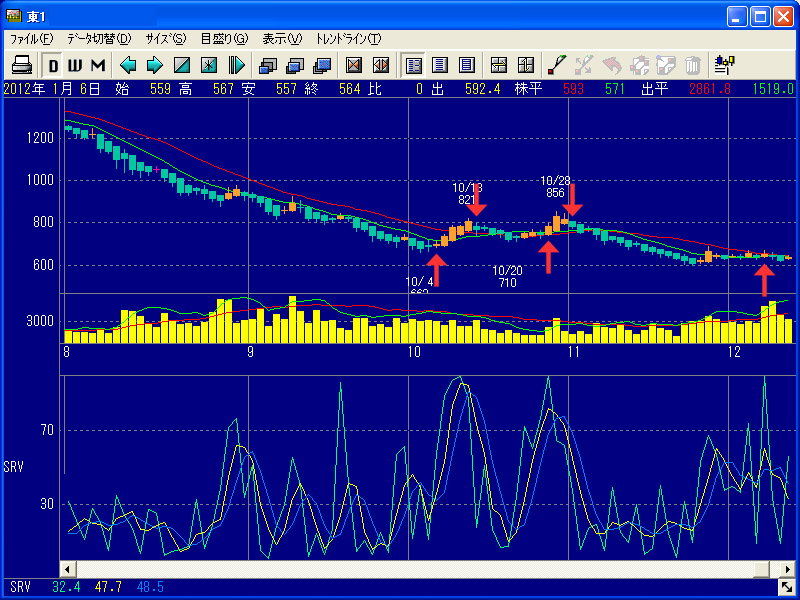Click the horizontal scrollbar thumb
Screen dimensions: 800x600
point(761,569)
